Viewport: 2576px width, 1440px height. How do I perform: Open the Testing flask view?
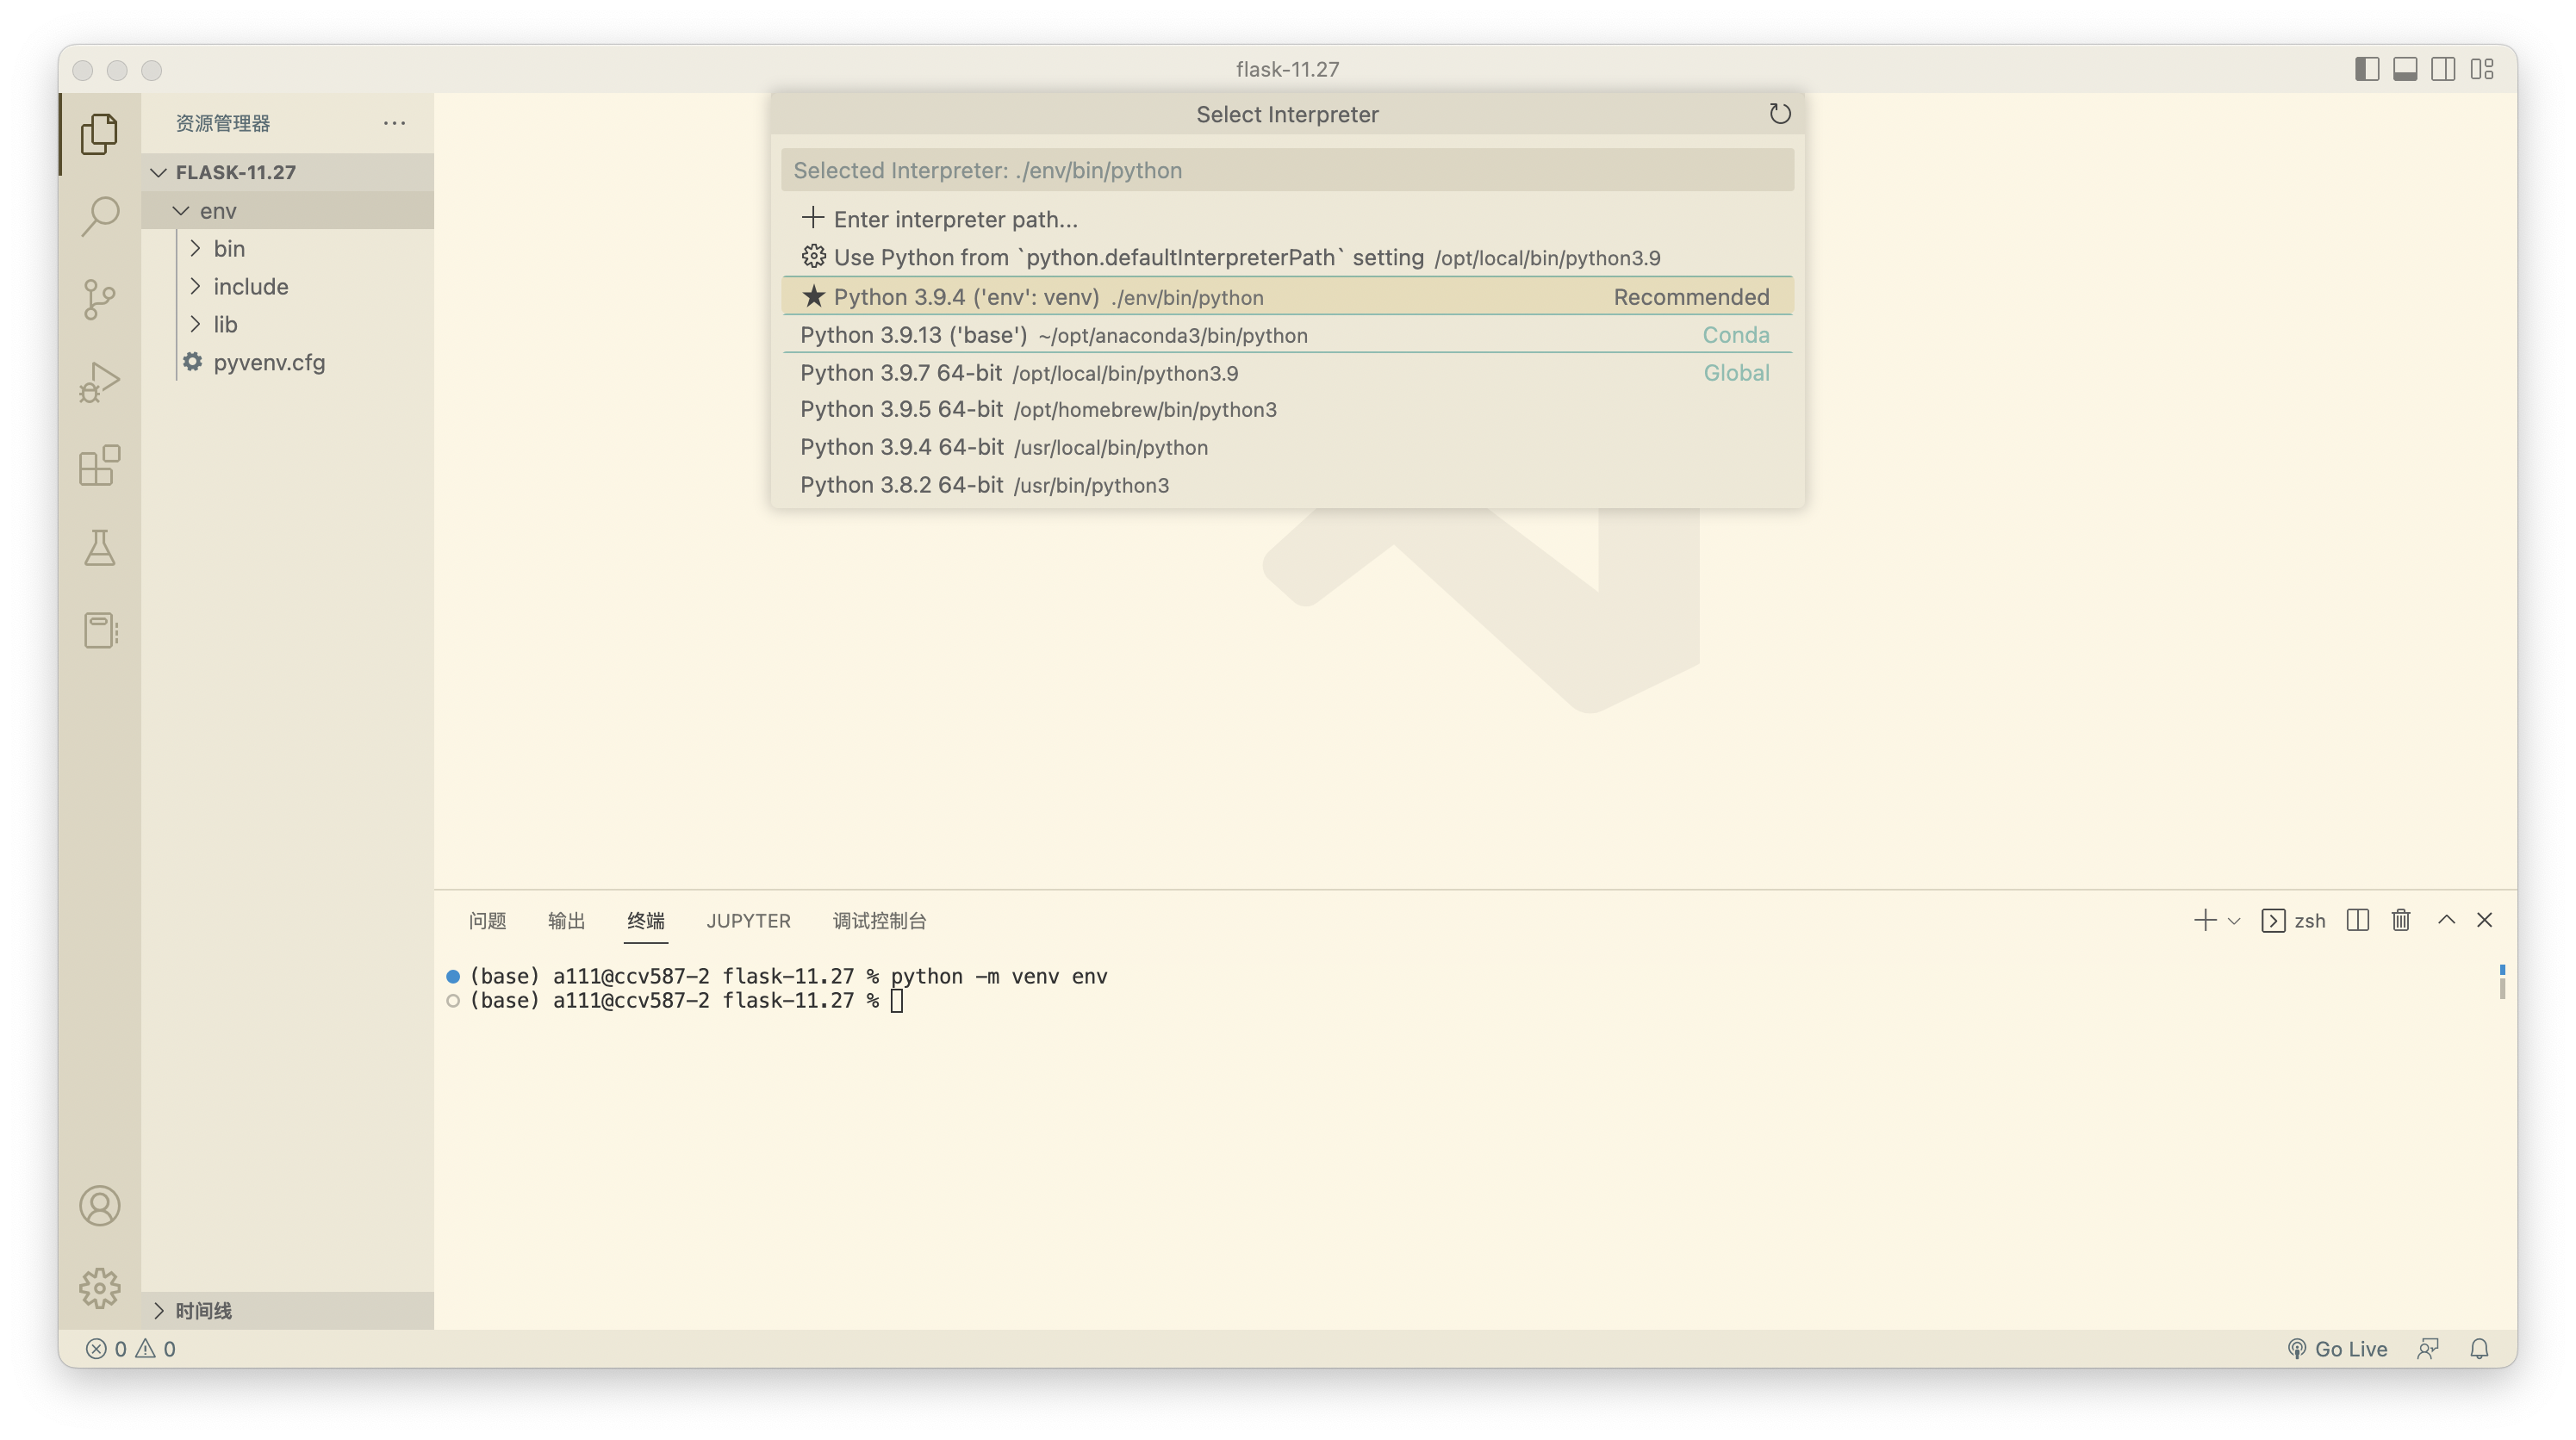(99, 548)
